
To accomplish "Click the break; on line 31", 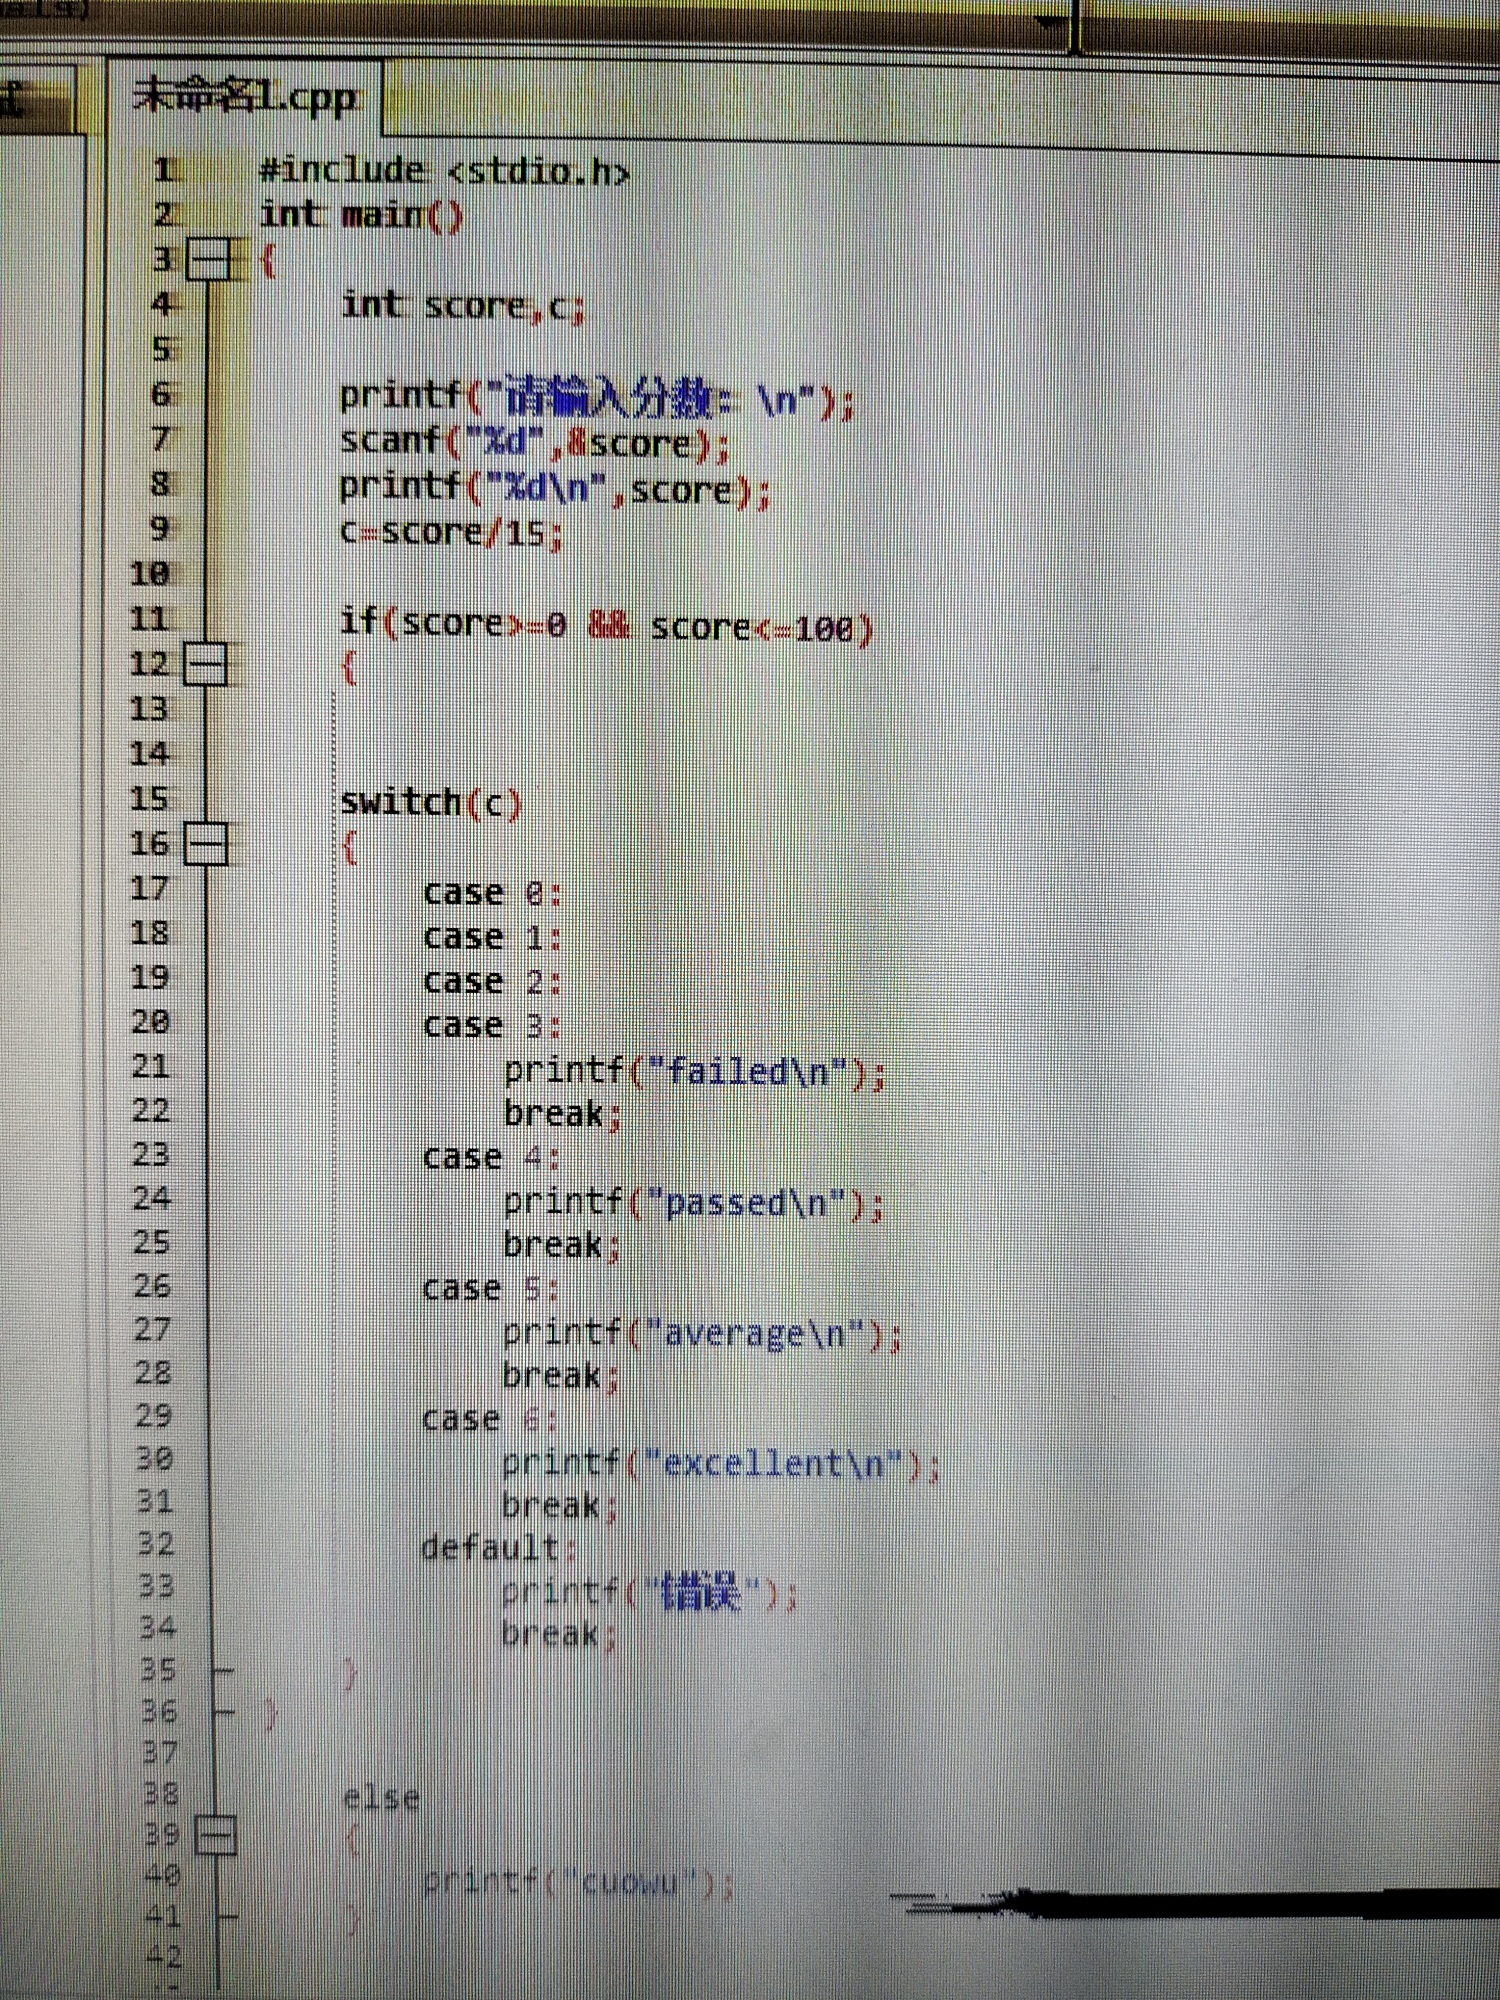I will pyautogui.click(x=560, y=1505).
